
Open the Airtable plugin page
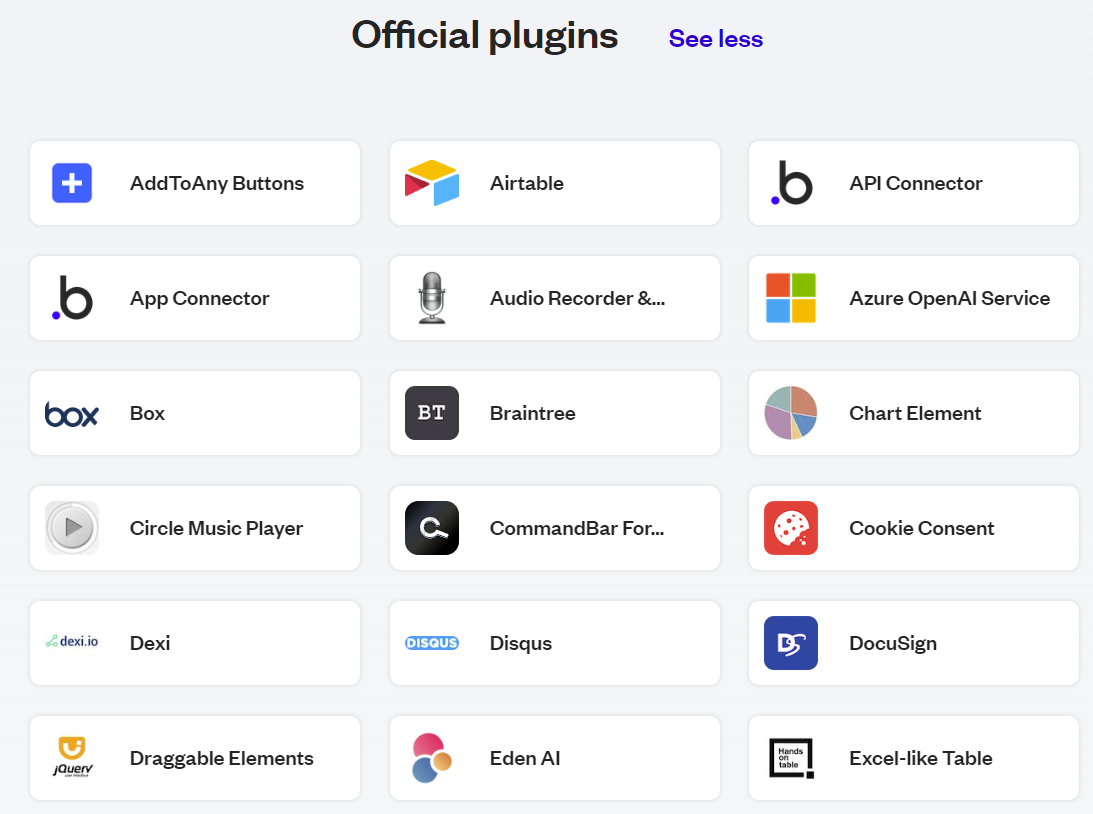click(x=555, y=183)
